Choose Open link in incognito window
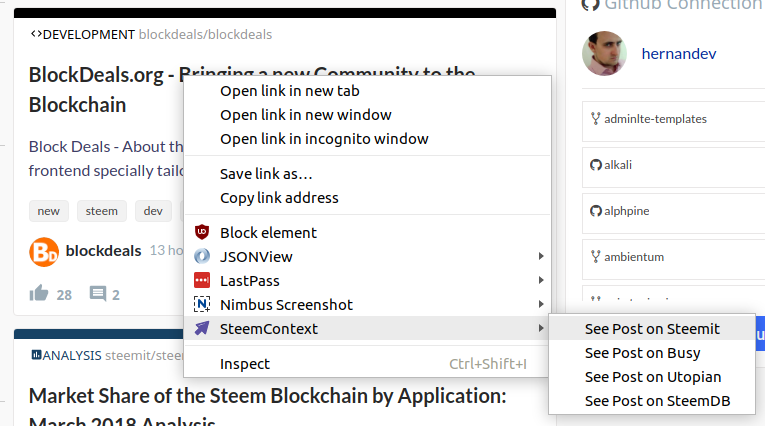 tap(324, 139)
